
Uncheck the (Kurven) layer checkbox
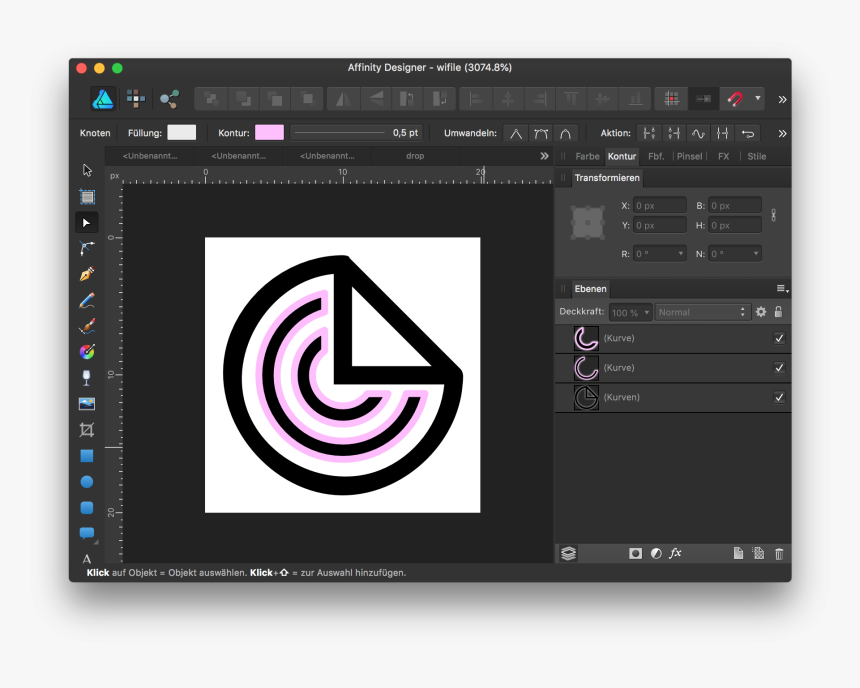pos(779,397)
